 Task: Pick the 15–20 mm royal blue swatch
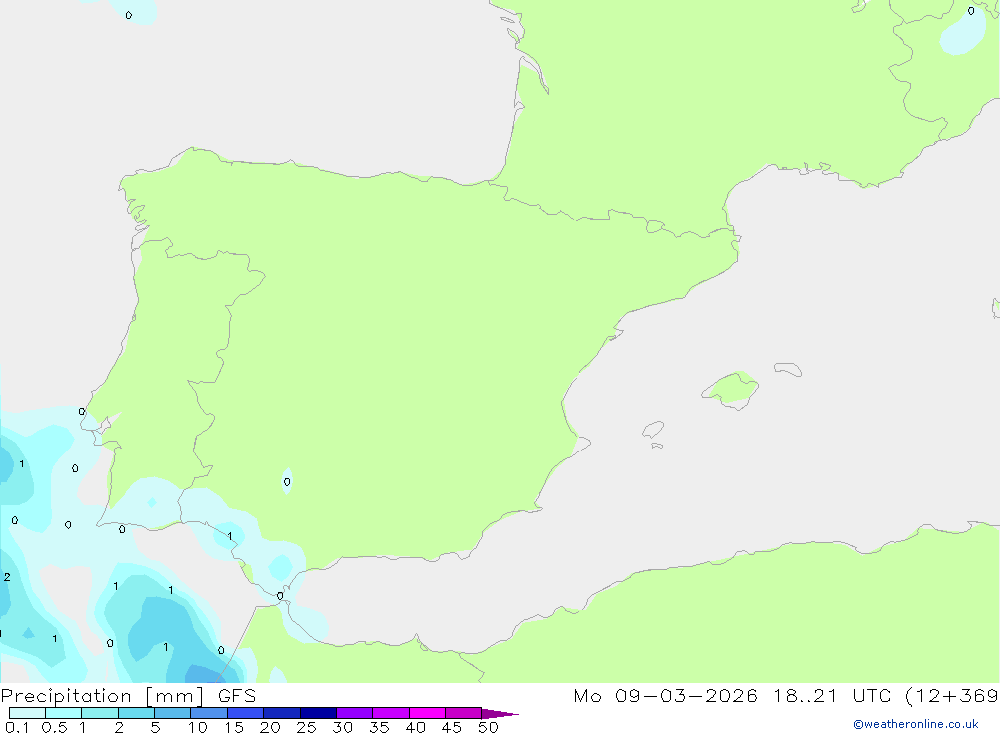(246, 713)
